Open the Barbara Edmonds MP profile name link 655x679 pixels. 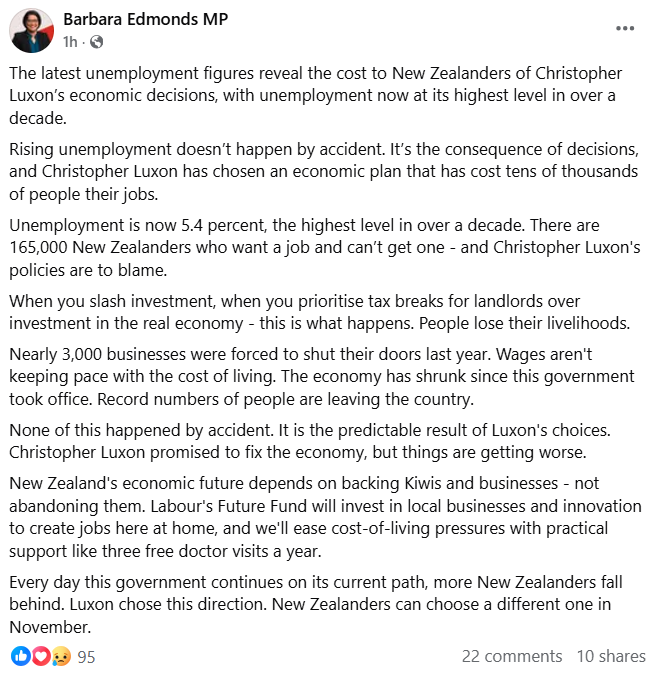[x=145, y=20]
